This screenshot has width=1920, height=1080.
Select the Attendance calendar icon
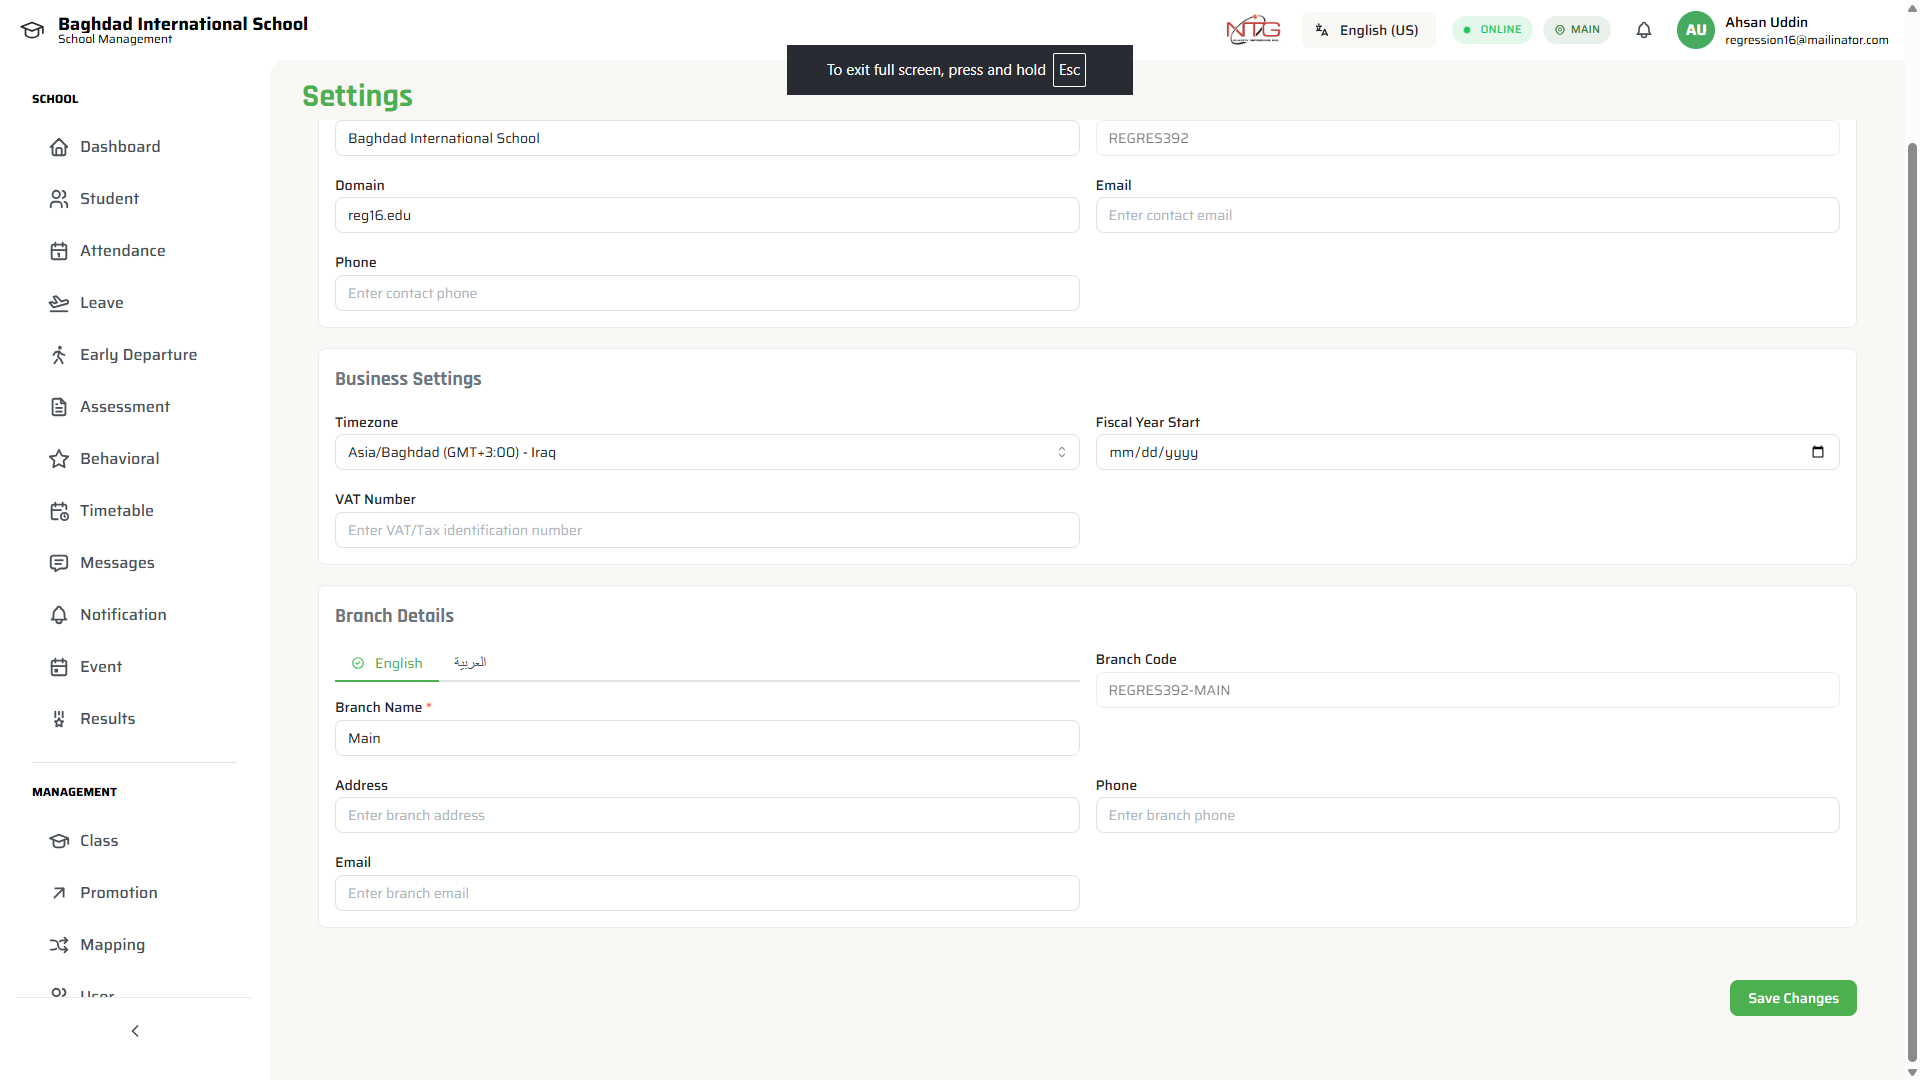click(59, 251)
